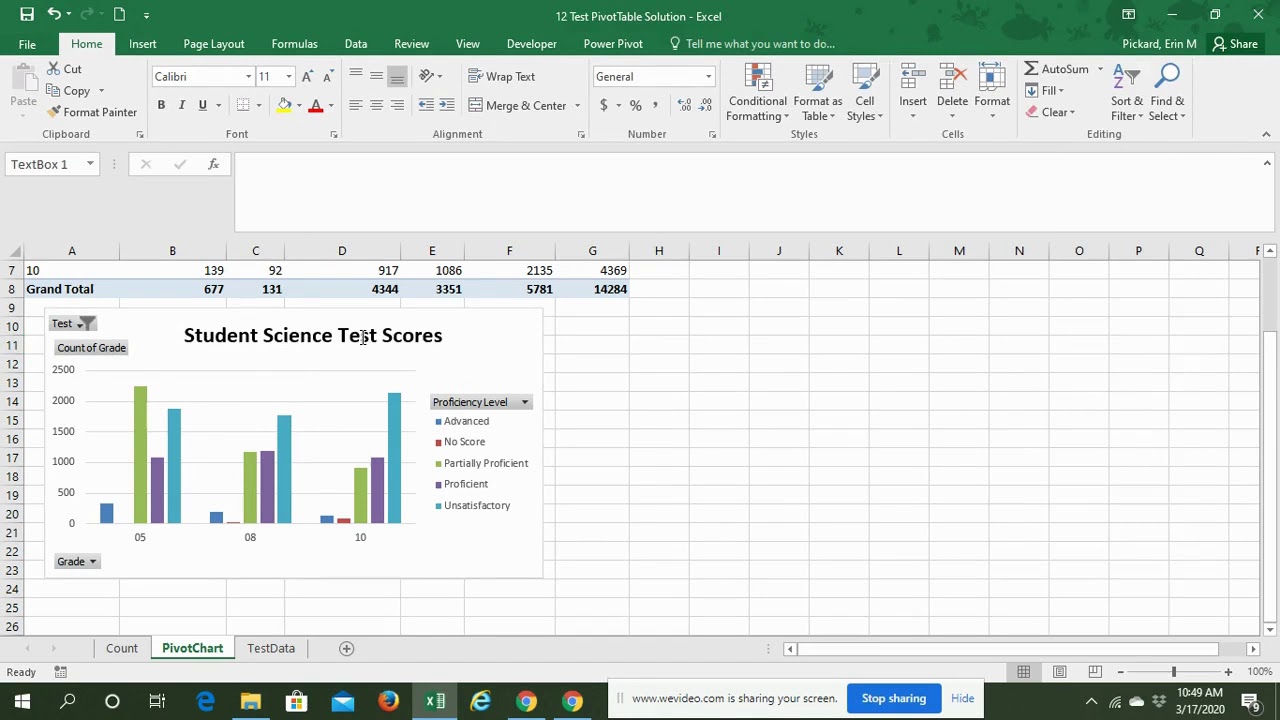Open the Name Box dropdown
Screen dimensions: 1280x720
(x=90, y=164)
